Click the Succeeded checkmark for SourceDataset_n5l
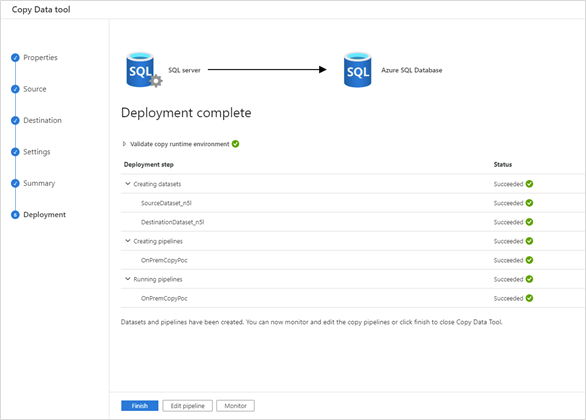The width and height of the screenshot is (586, 420). 529,203
